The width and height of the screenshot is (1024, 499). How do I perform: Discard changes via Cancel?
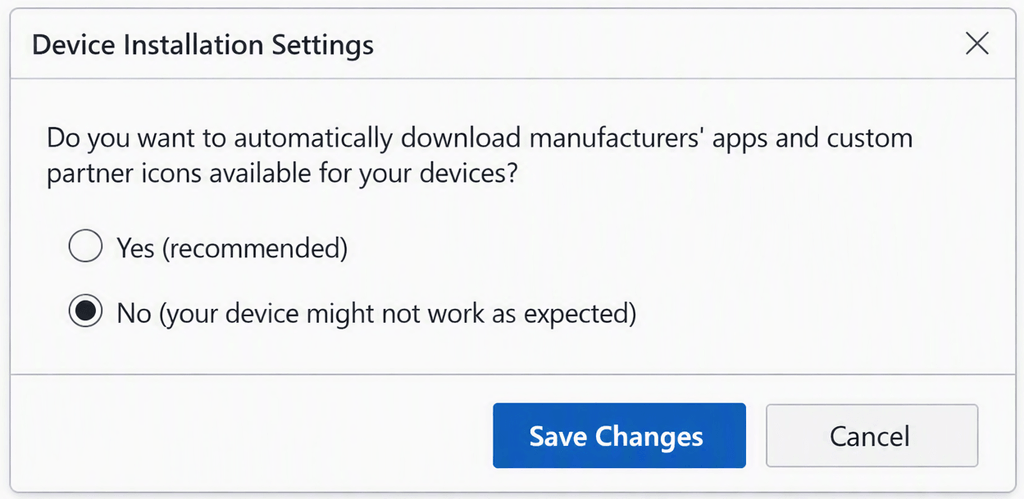[872, 435]
